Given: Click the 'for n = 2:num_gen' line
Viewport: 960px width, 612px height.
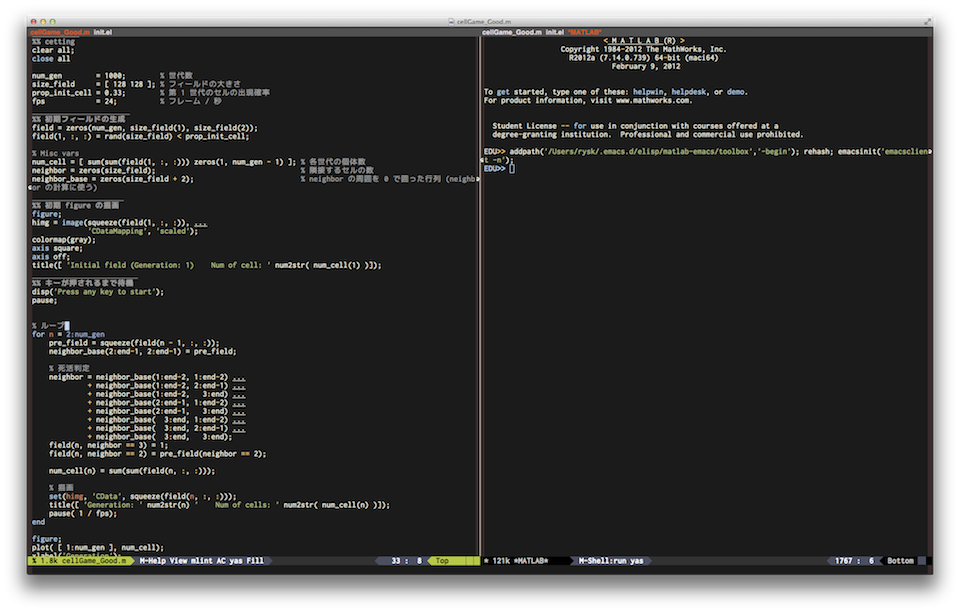Looking at the screenshot, I should (68, 335).
